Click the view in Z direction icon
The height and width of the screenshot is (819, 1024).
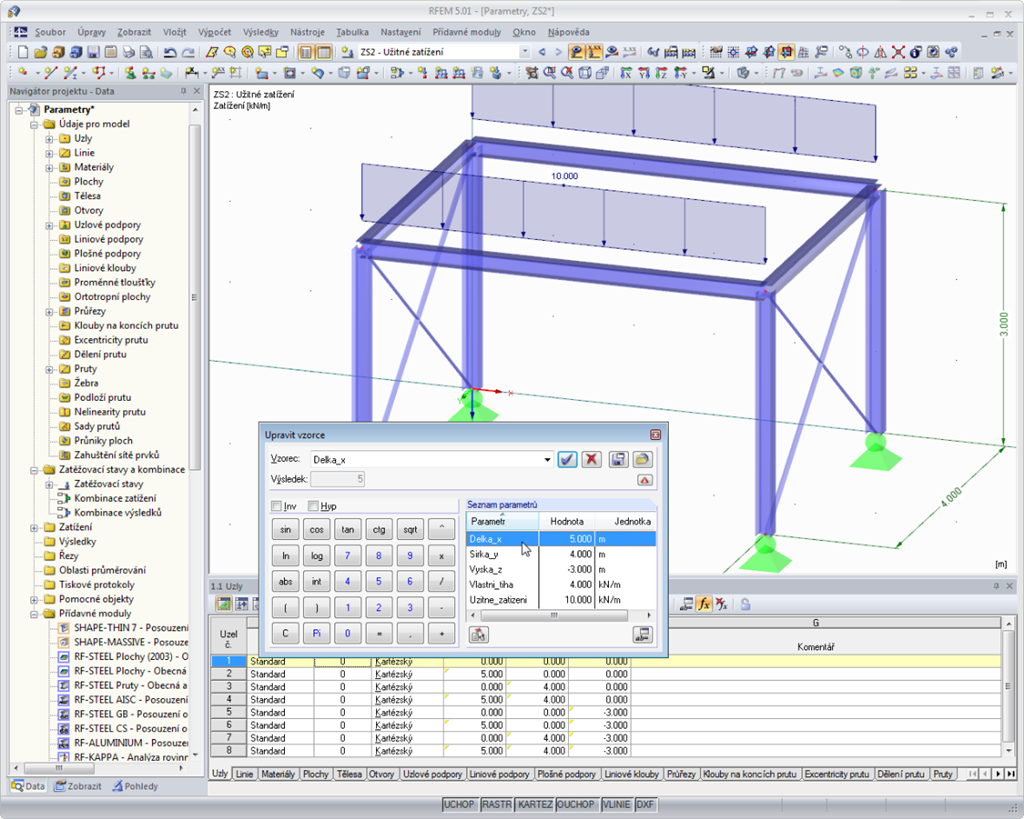coord(662,73)
